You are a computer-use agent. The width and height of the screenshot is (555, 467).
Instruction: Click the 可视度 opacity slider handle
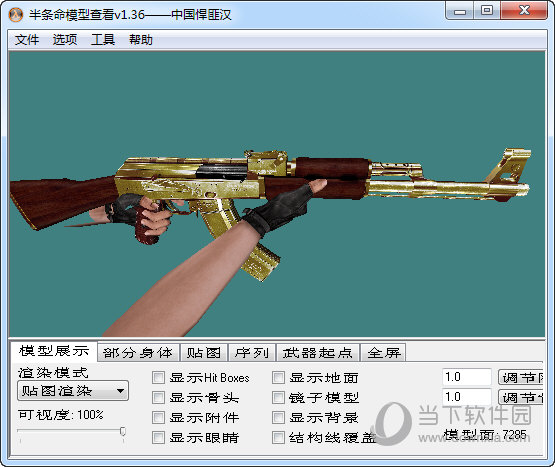(x=123, y=431)
